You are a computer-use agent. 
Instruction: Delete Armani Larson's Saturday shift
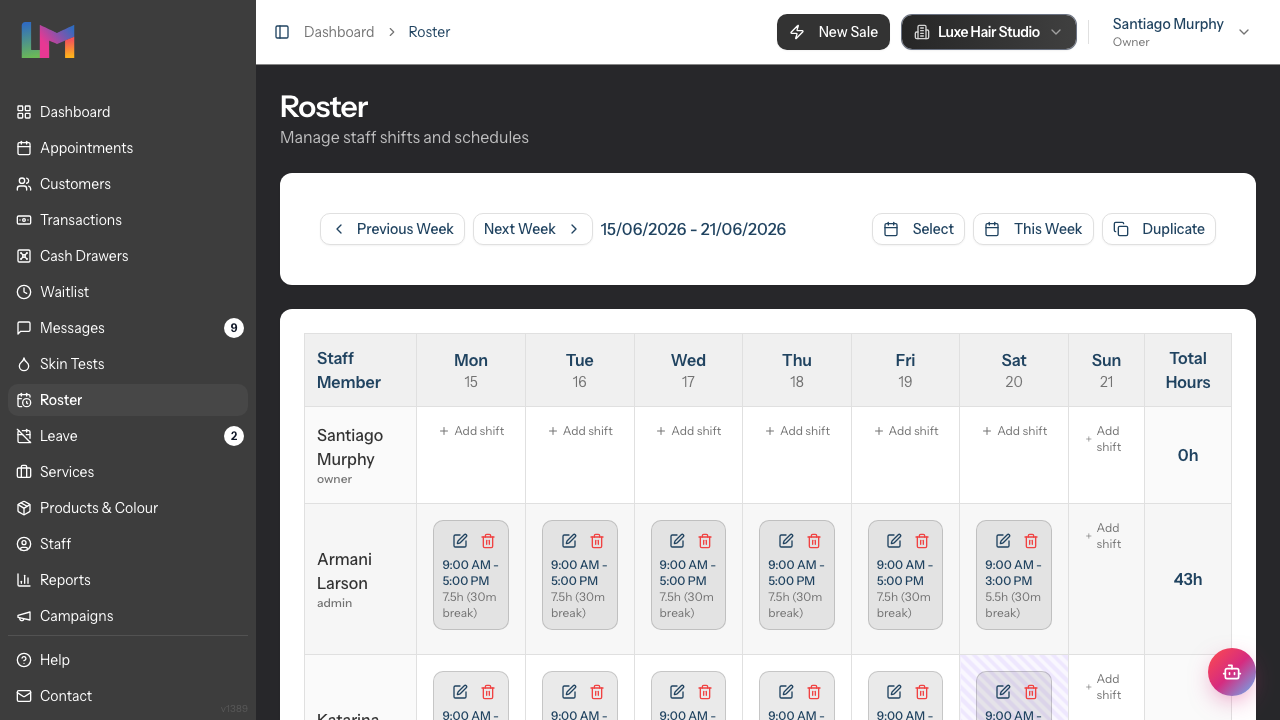click(x=1031, y=541)
